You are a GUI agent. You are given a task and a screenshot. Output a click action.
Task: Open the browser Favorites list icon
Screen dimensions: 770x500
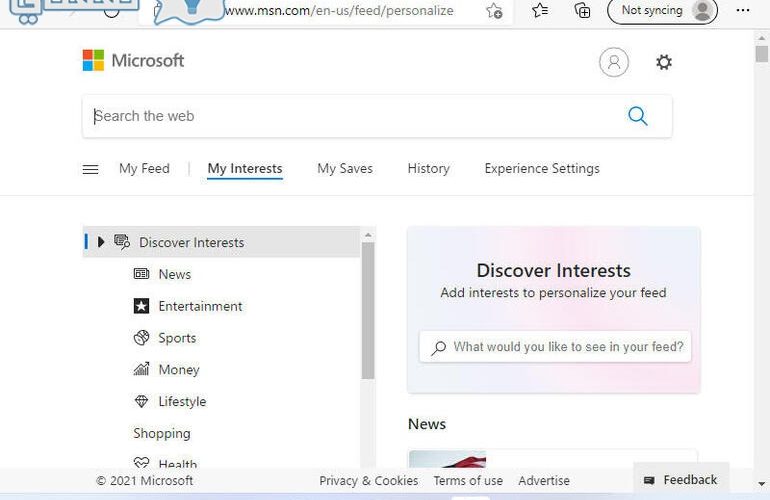tap(540, 10)
